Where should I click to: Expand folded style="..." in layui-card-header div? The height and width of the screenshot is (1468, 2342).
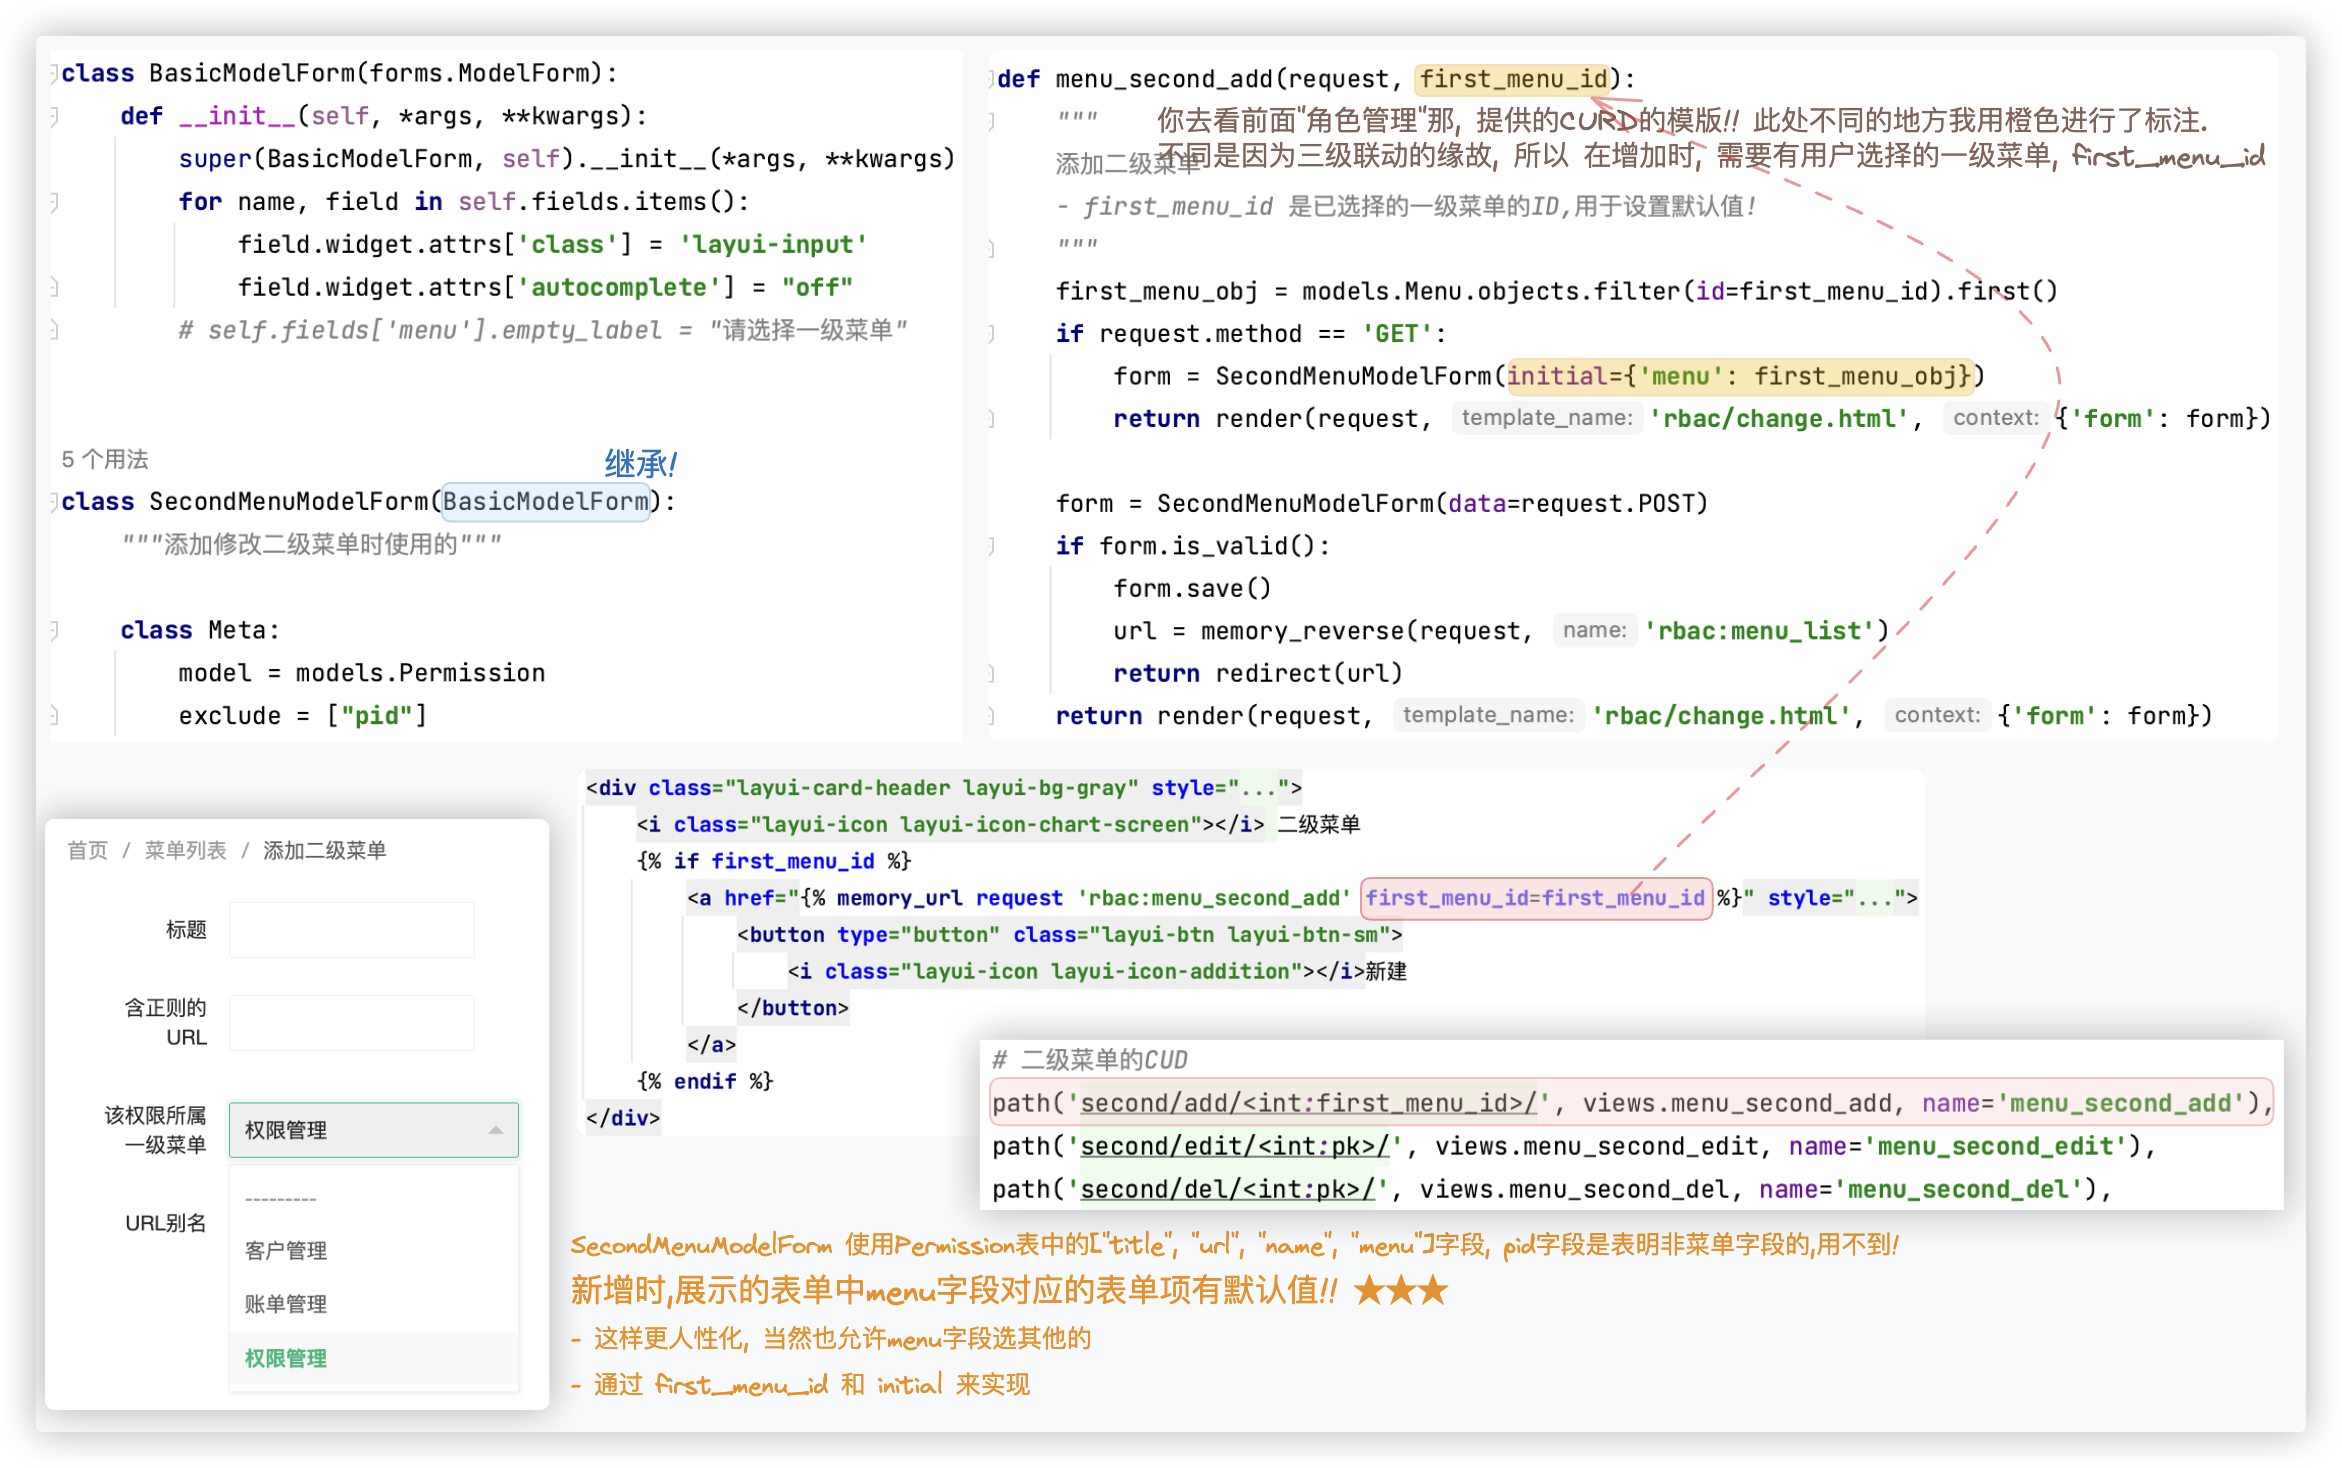coord(1258,788)
